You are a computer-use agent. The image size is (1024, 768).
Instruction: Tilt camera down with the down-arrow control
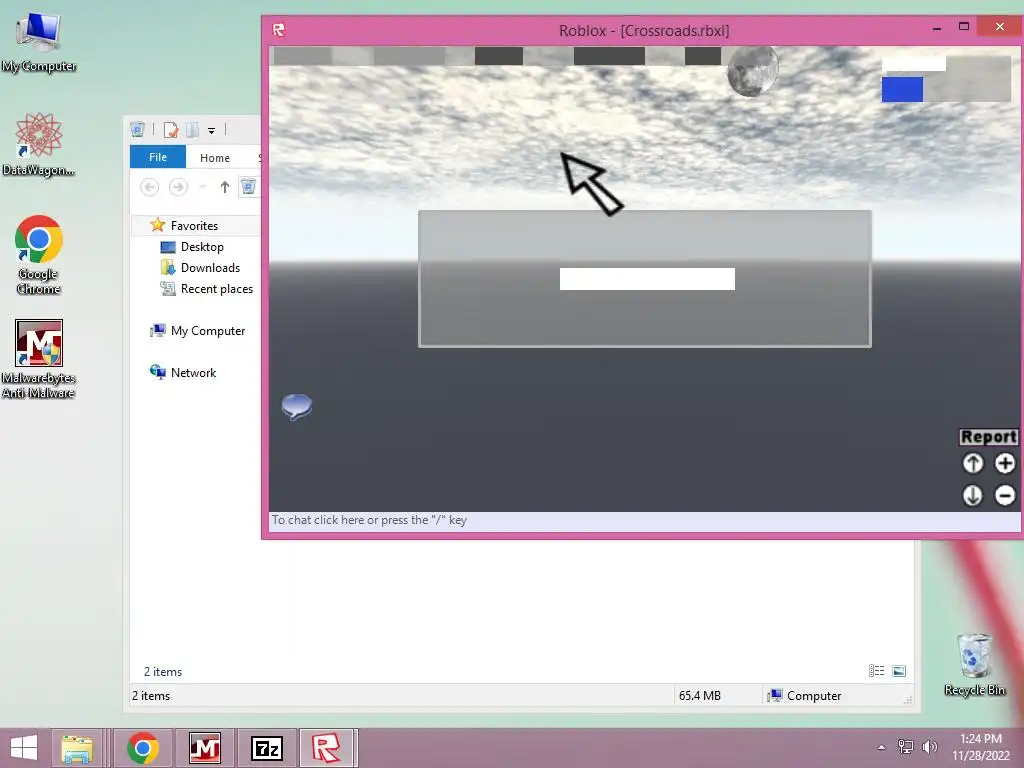pos(973,495)
